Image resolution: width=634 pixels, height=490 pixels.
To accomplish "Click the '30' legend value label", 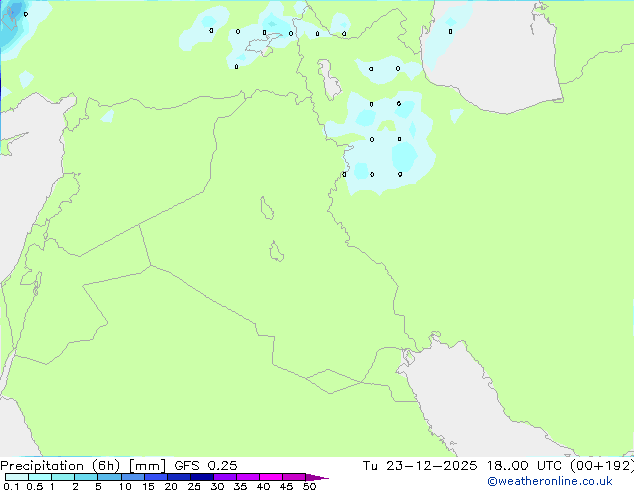I will point(217,486).
